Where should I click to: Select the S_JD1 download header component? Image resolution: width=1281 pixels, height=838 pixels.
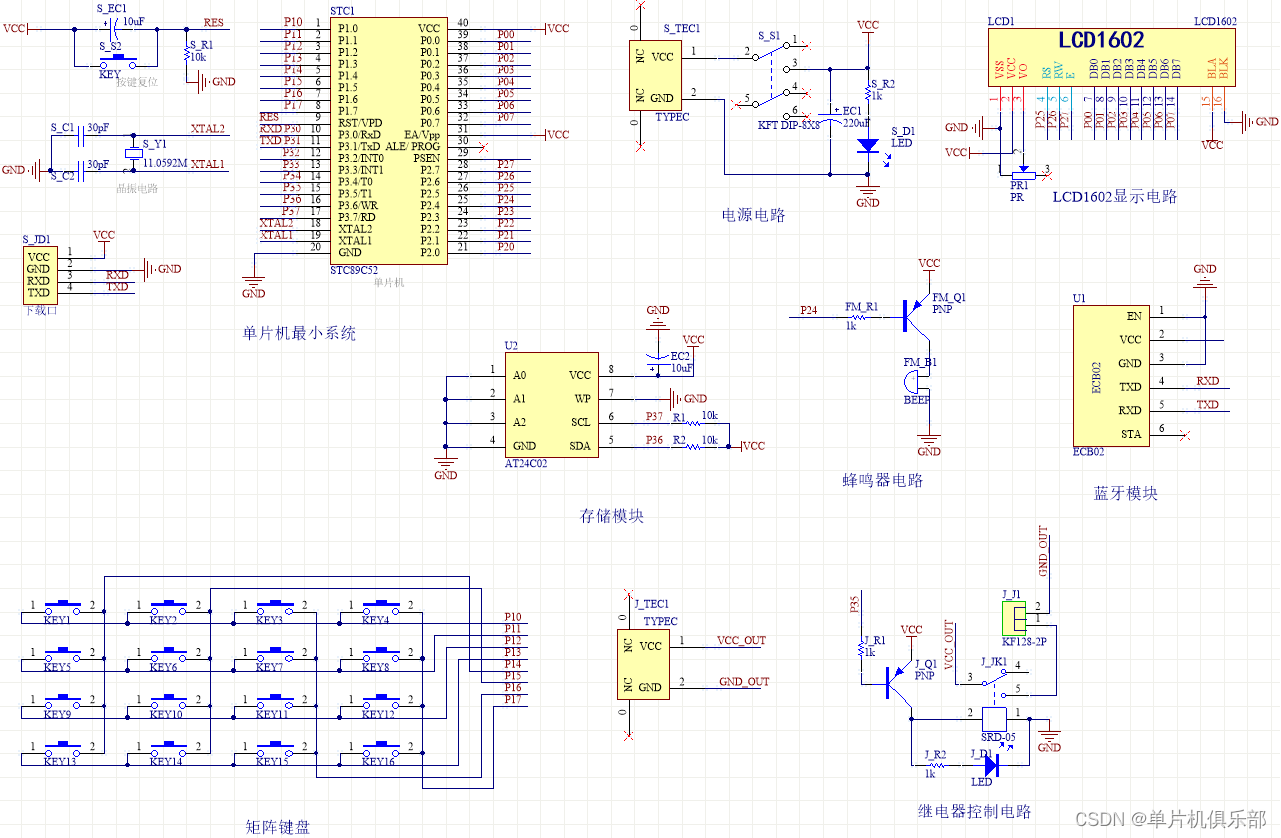(x=39, y=275)
